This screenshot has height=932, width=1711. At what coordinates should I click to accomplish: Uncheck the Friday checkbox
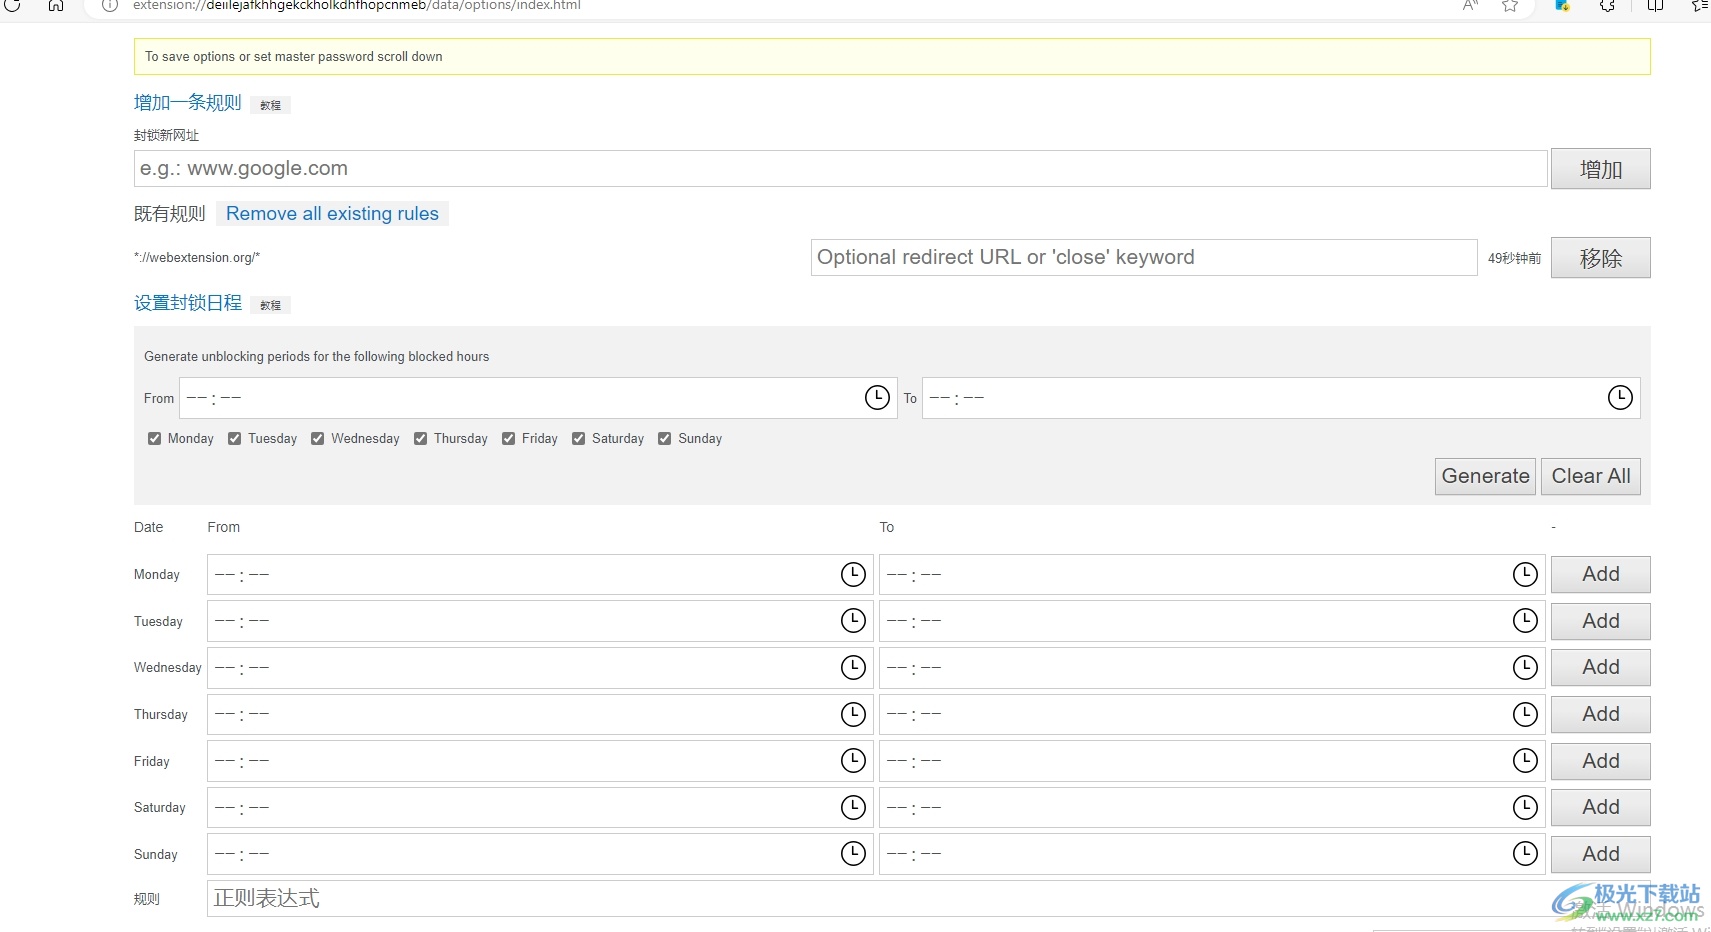point(508,438)
